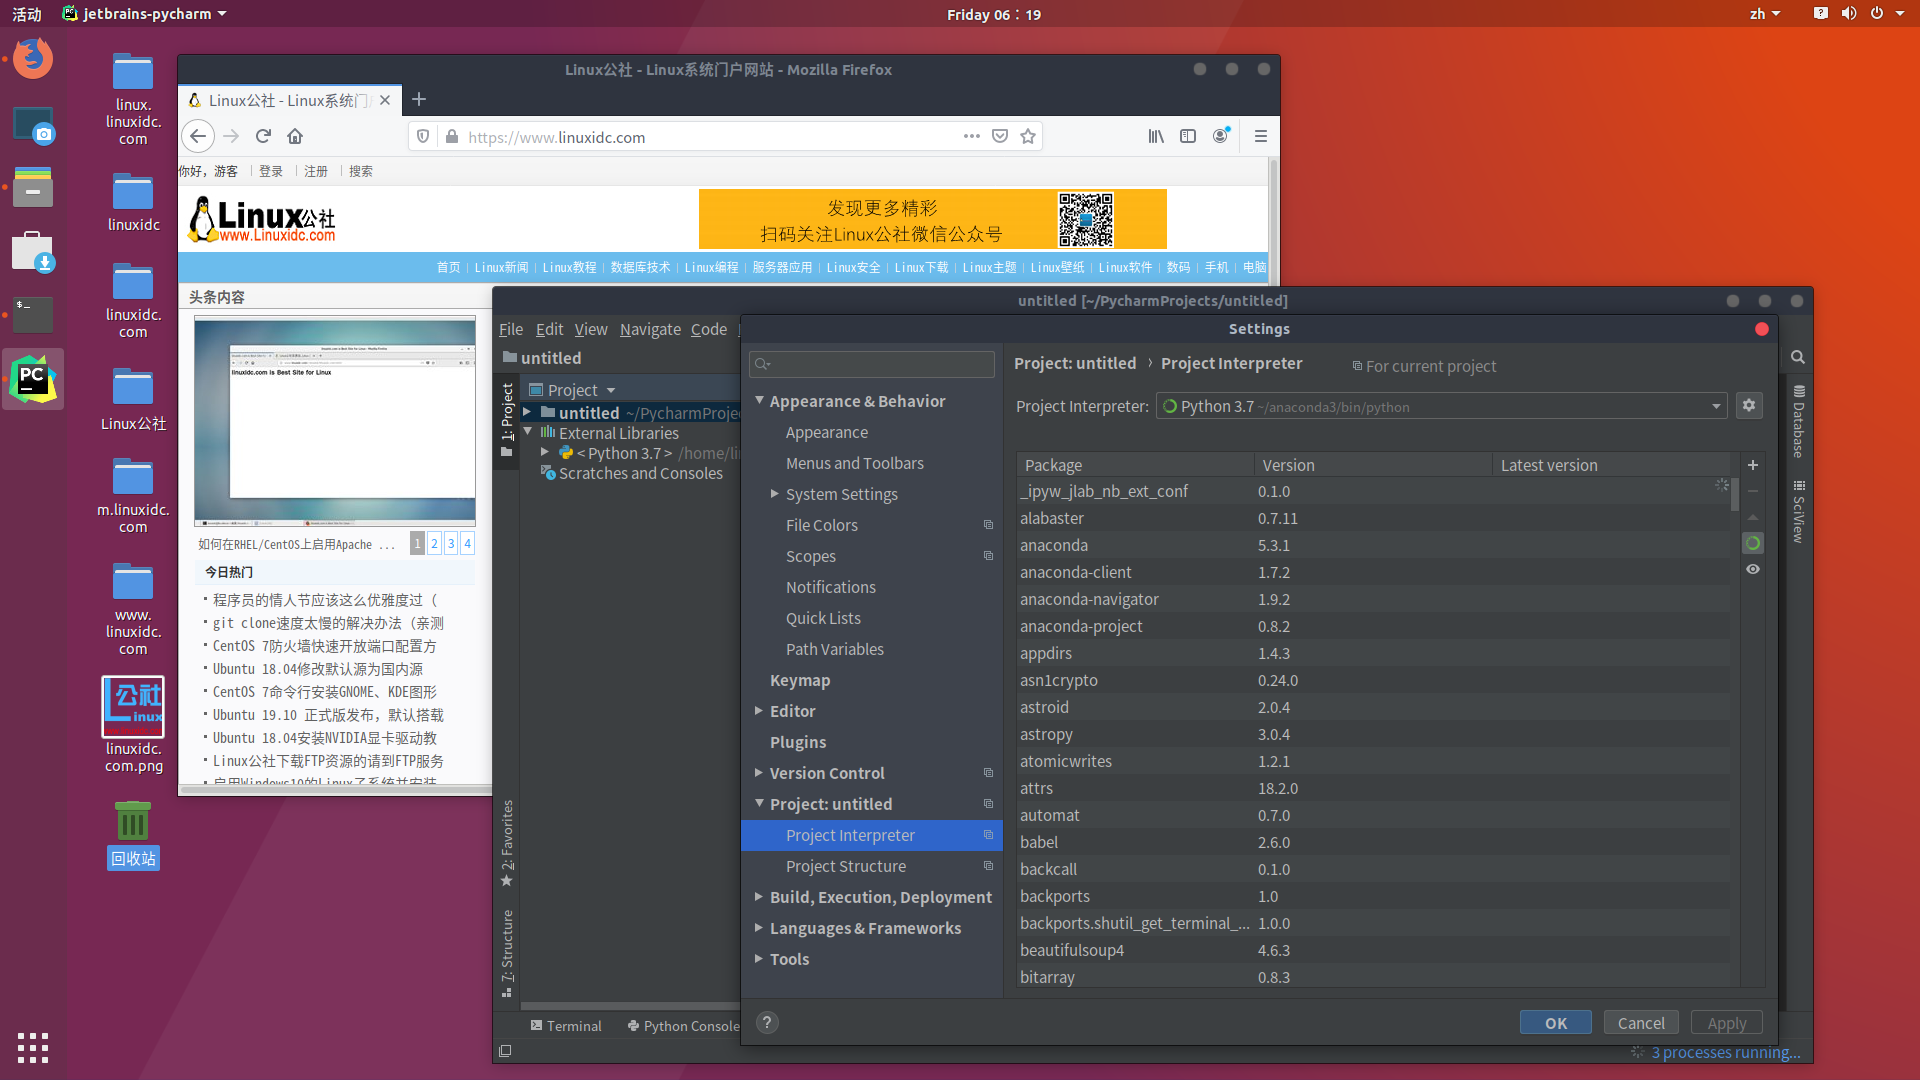Click the Project Interpreter settings gear icon
This screenshot has height=1080, width=1920.
pos(1749,406)
